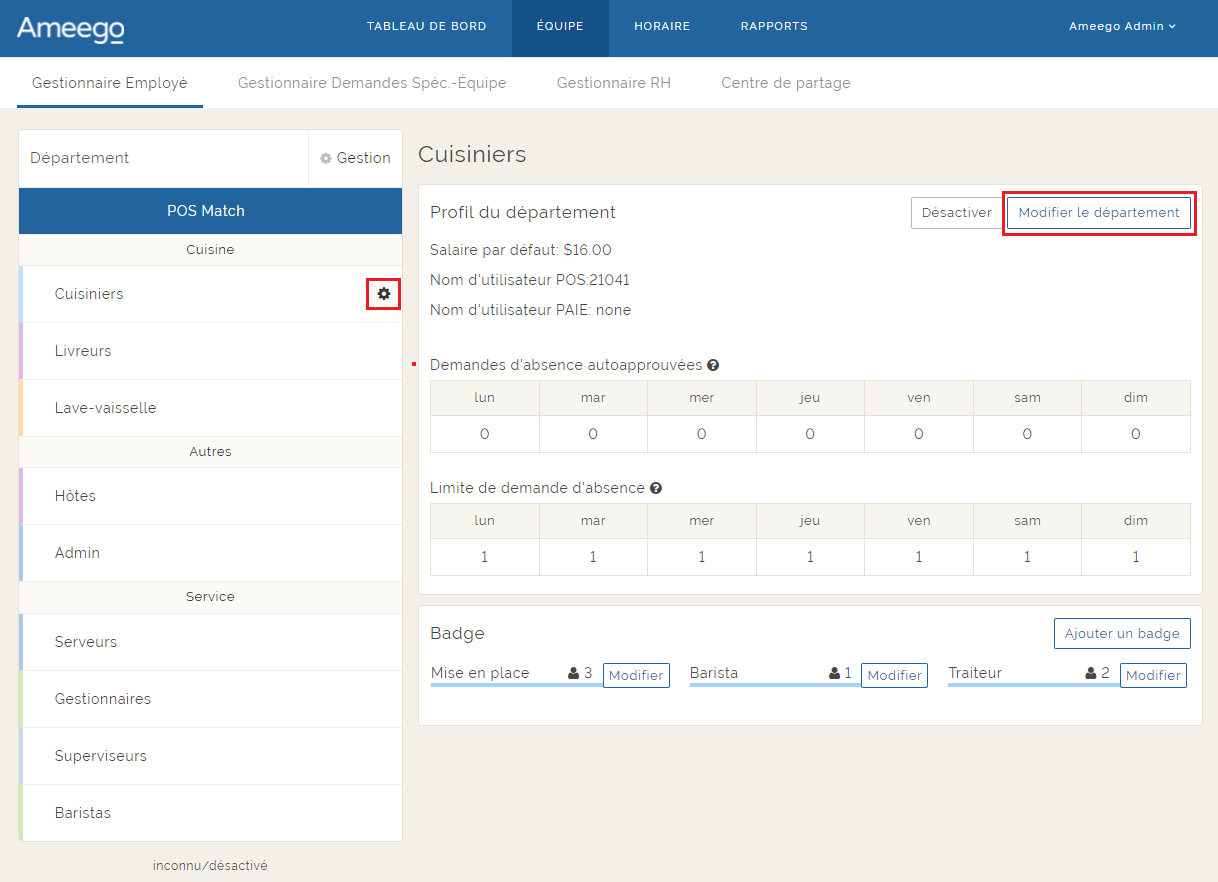
Task: Click the POS Match header bar
Action: pyautogui.click(x=206, y=211)
